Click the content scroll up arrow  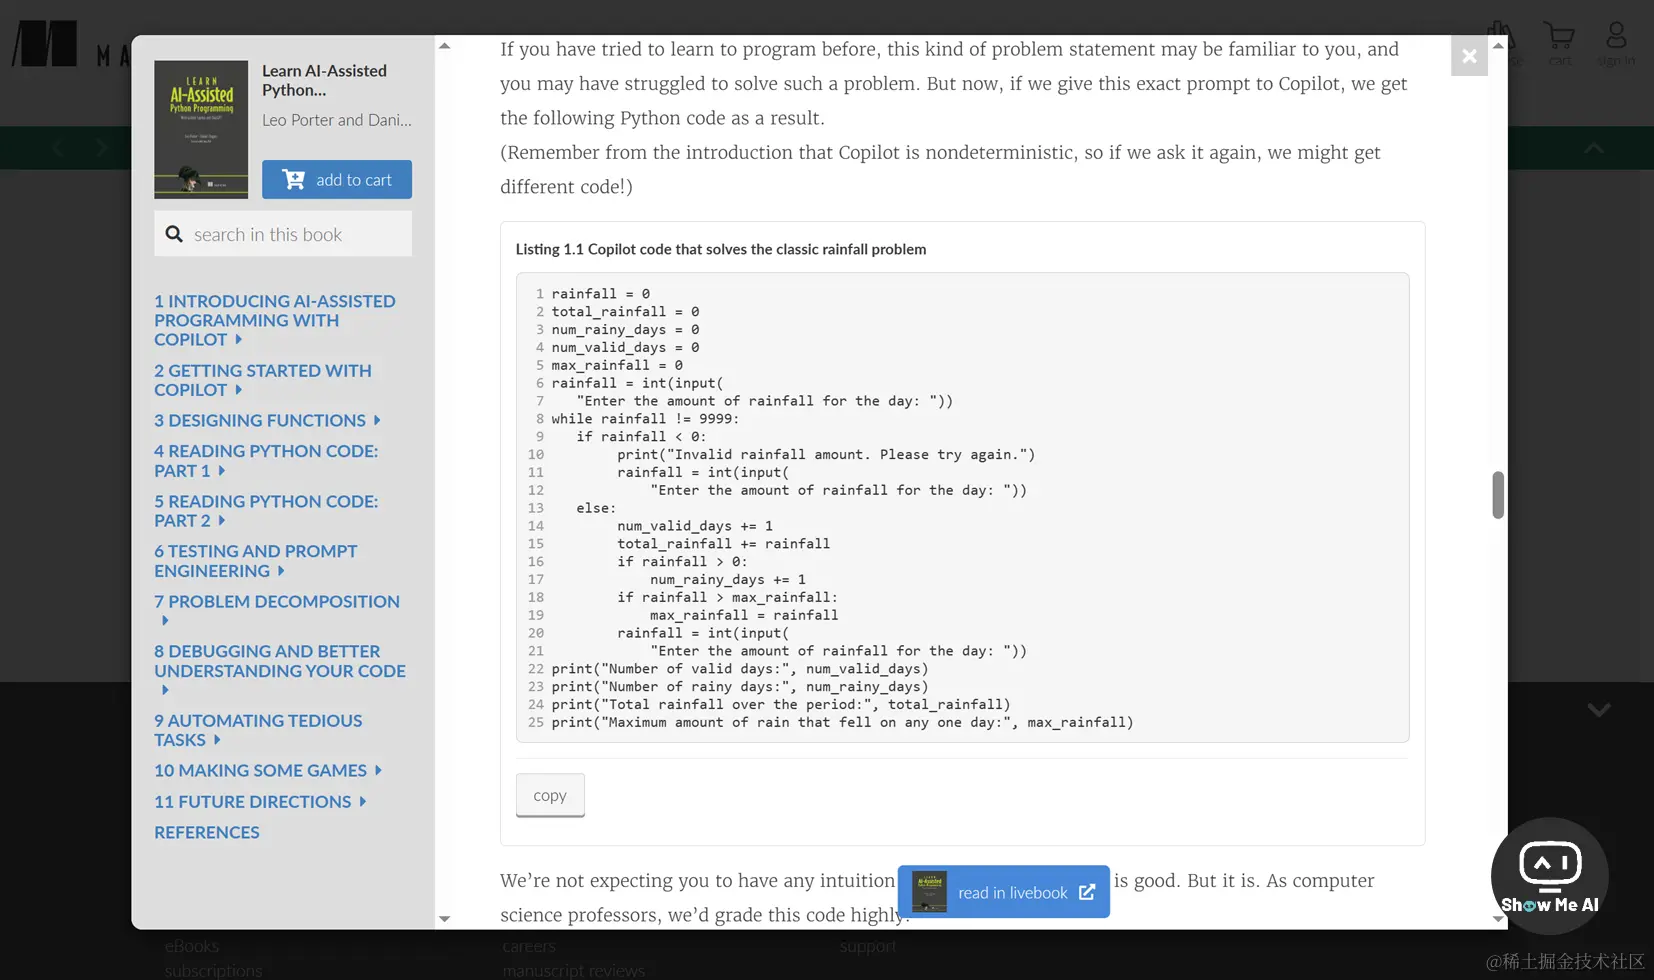pos(1498,46)
